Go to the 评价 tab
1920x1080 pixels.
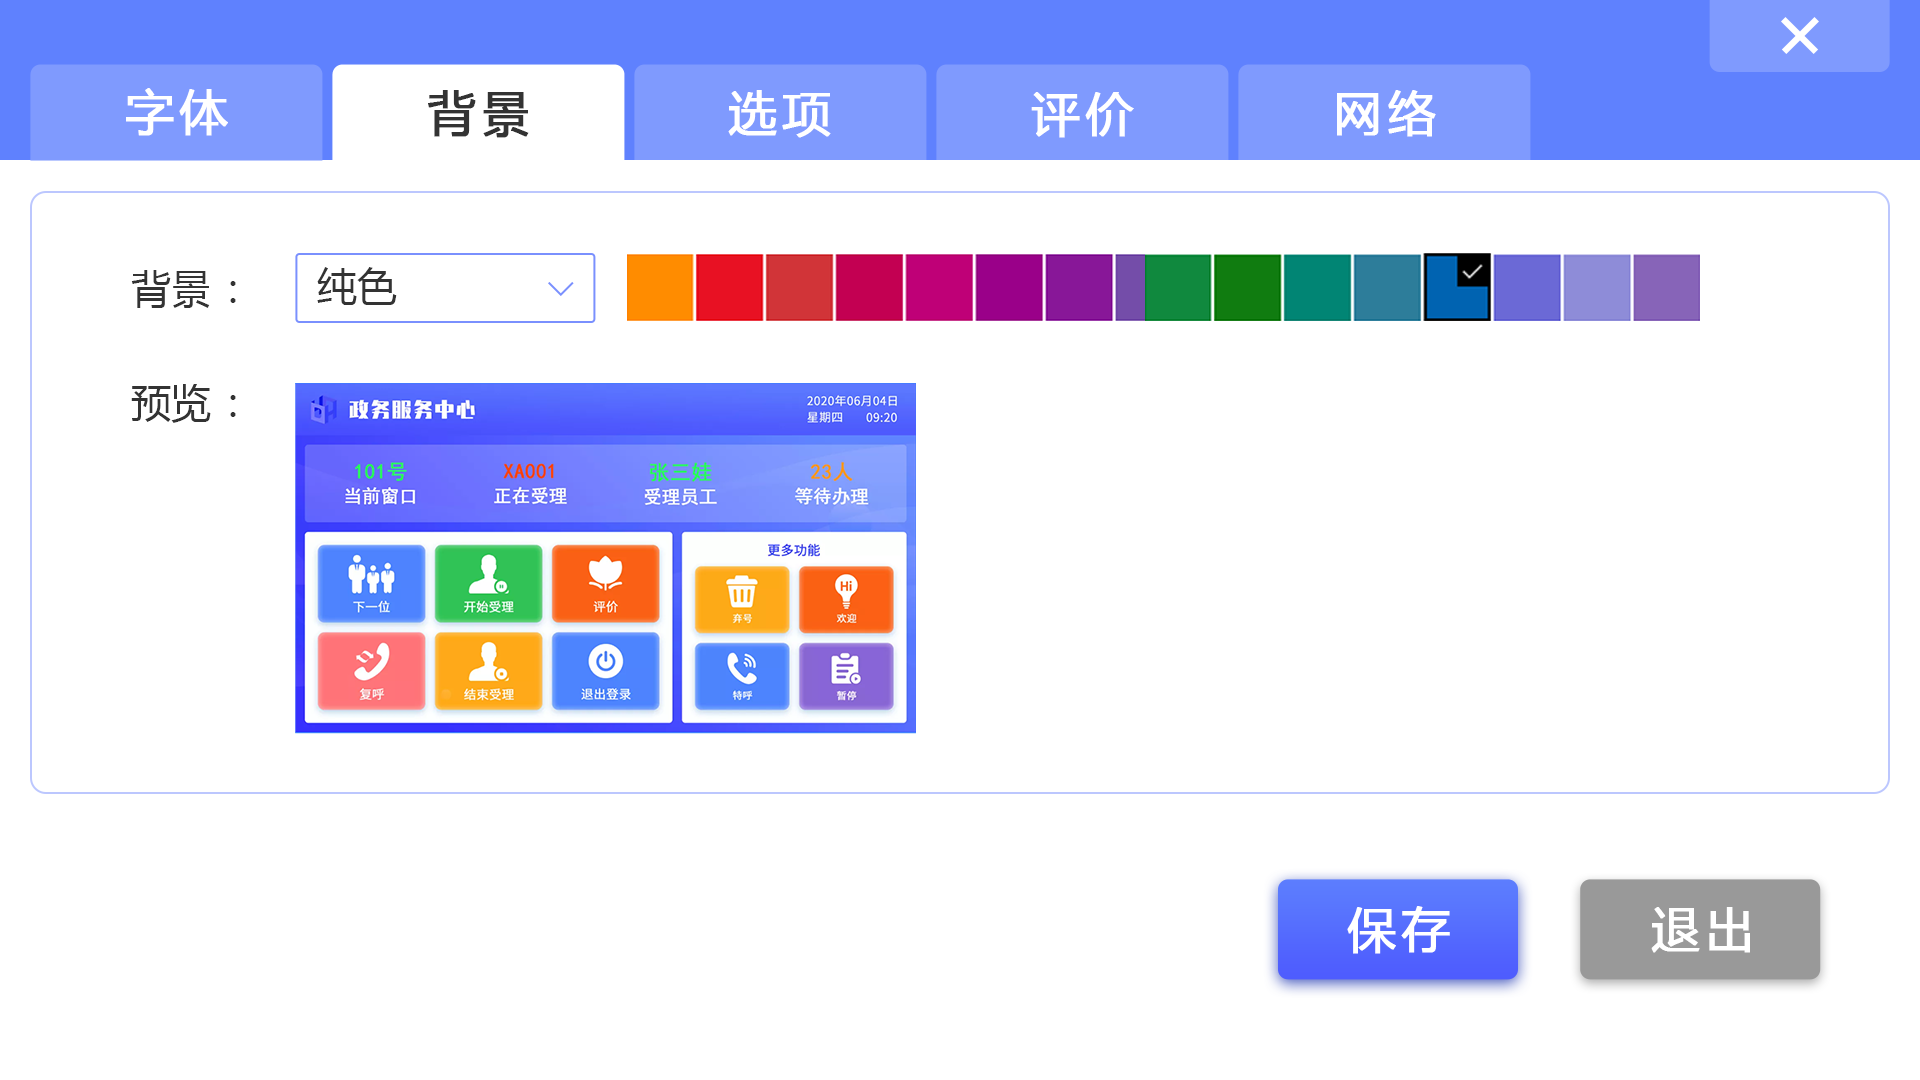[1082, 112]
